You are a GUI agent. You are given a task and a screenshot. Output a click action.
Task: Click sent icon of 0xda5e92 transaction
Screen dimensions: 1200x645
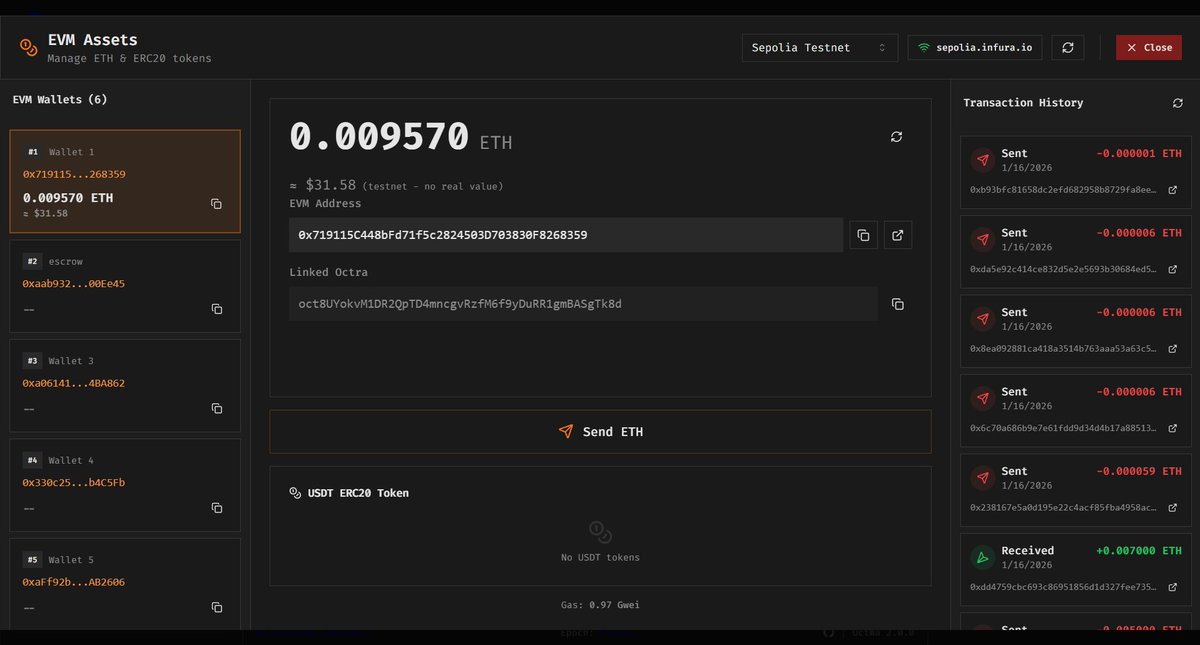(x=982, y=239)
